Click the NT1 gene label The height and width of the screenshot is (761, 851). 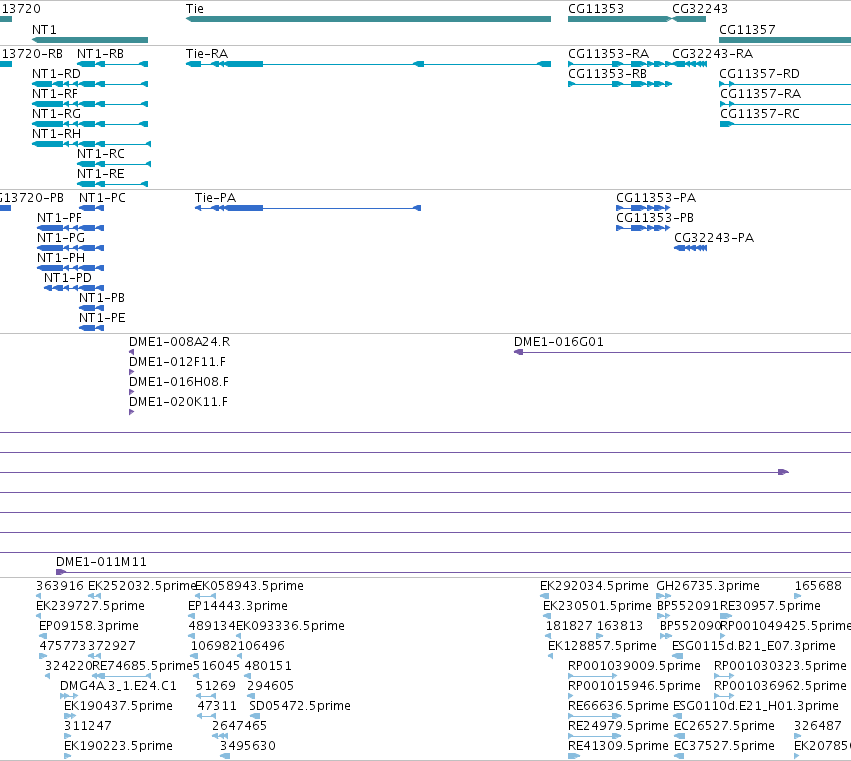coord(45,29)
